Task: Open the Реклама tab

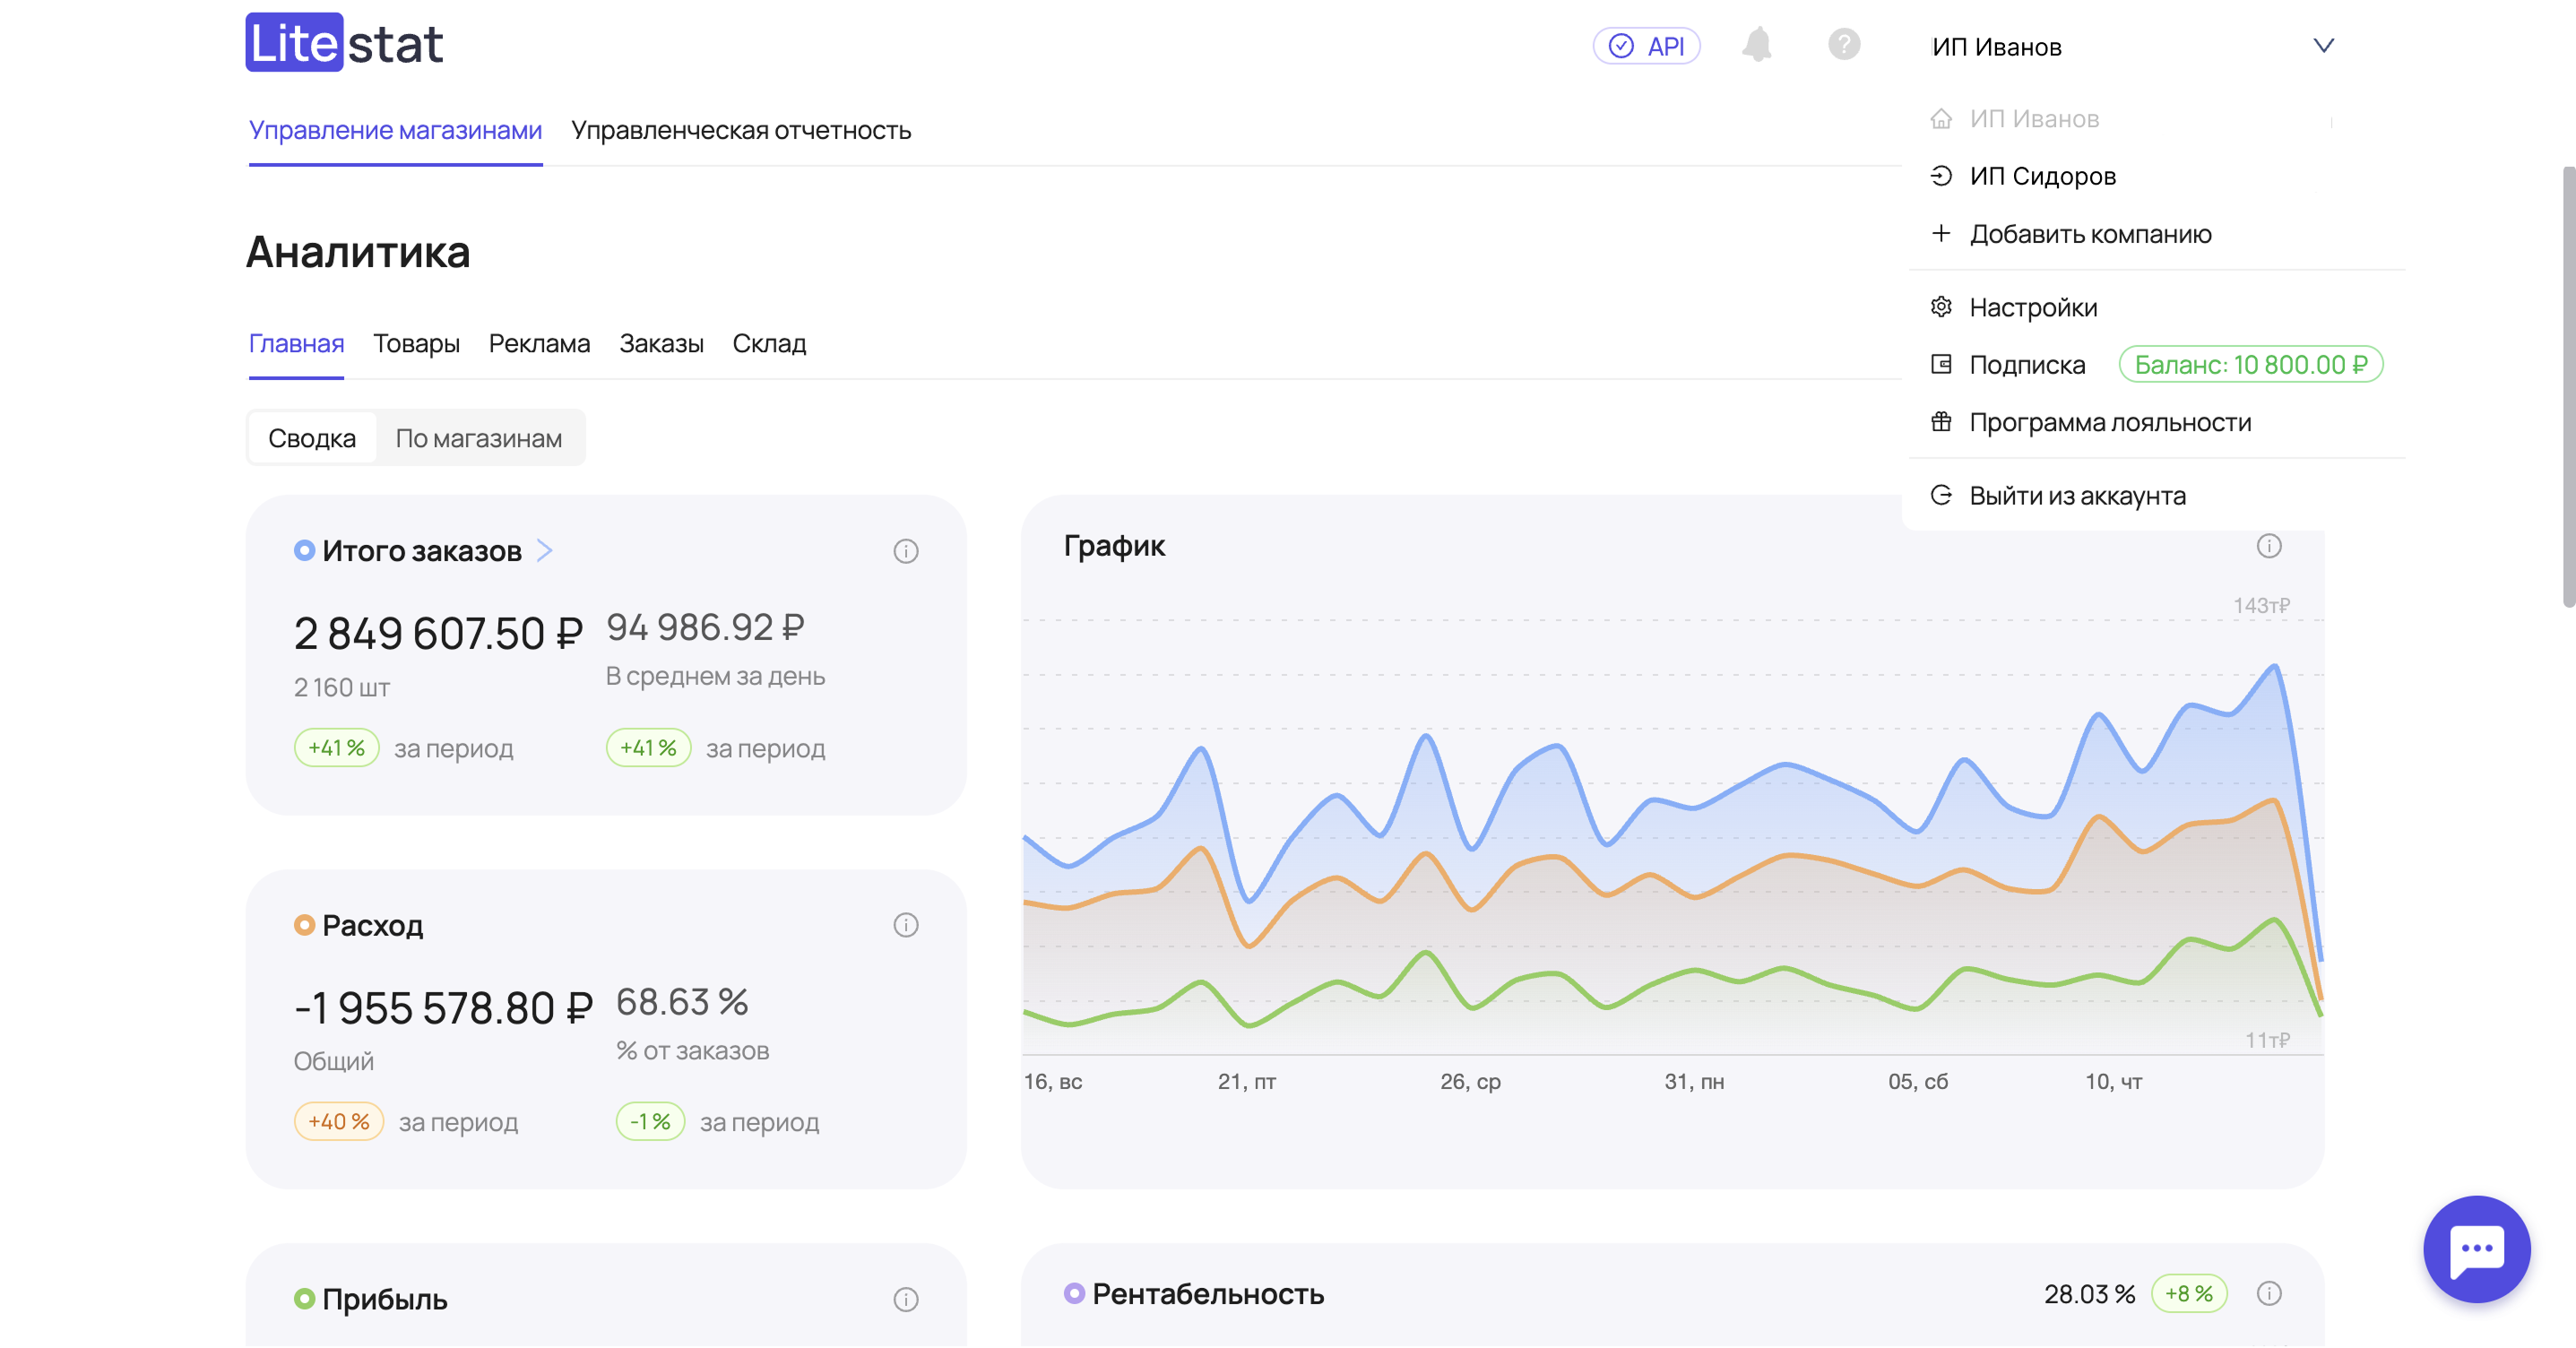Action: click(x=539, y=344)
